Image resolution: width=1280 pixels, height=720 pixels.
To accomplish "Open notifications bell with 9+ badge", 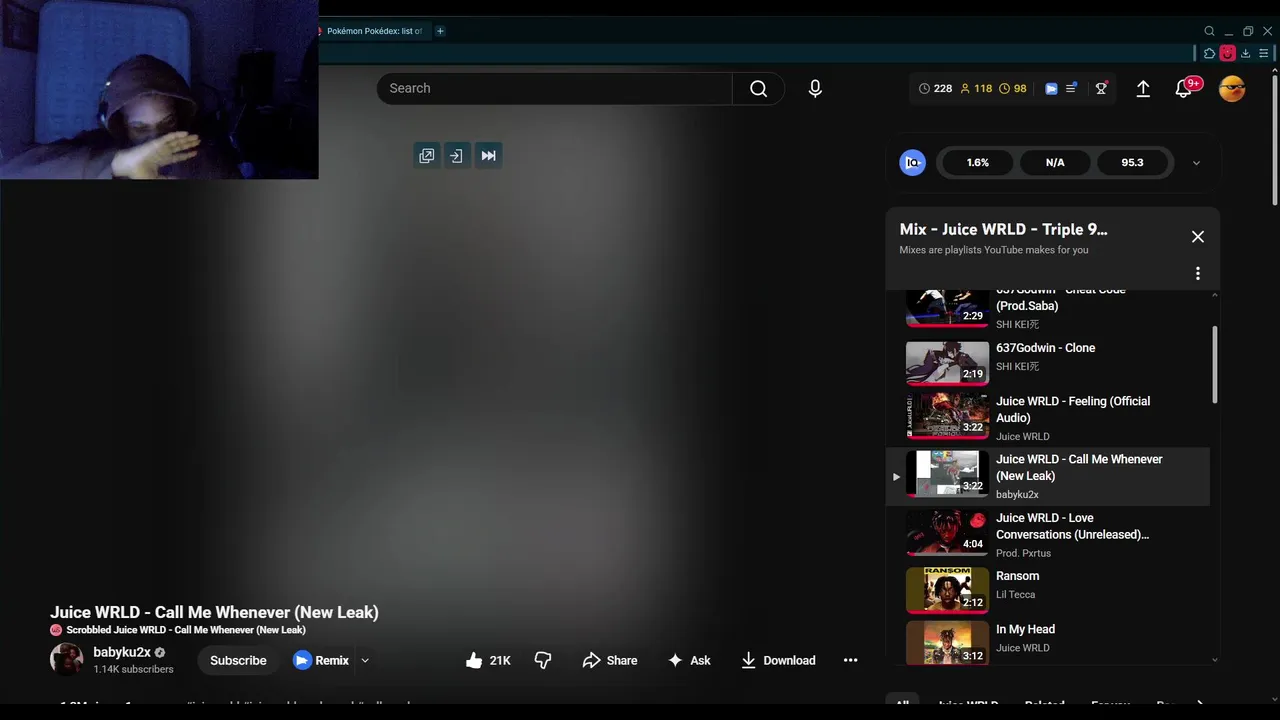I will pyautogui.click(x=1184, y=88).
